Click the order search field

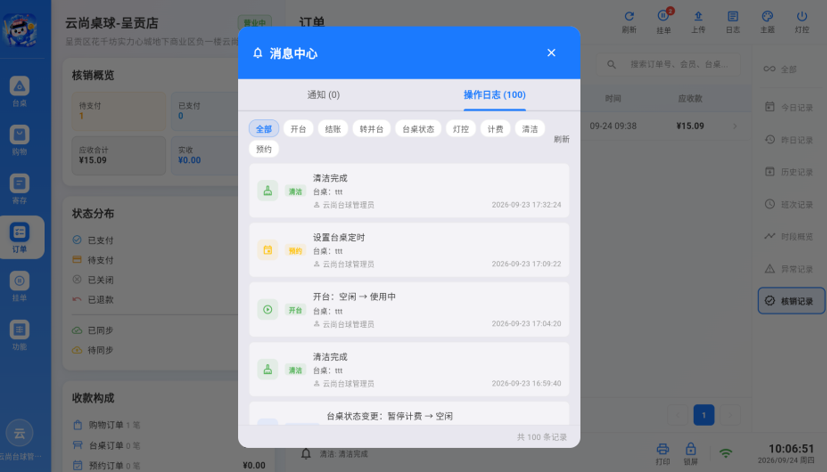pyautogui.click(x=669, y=64)
